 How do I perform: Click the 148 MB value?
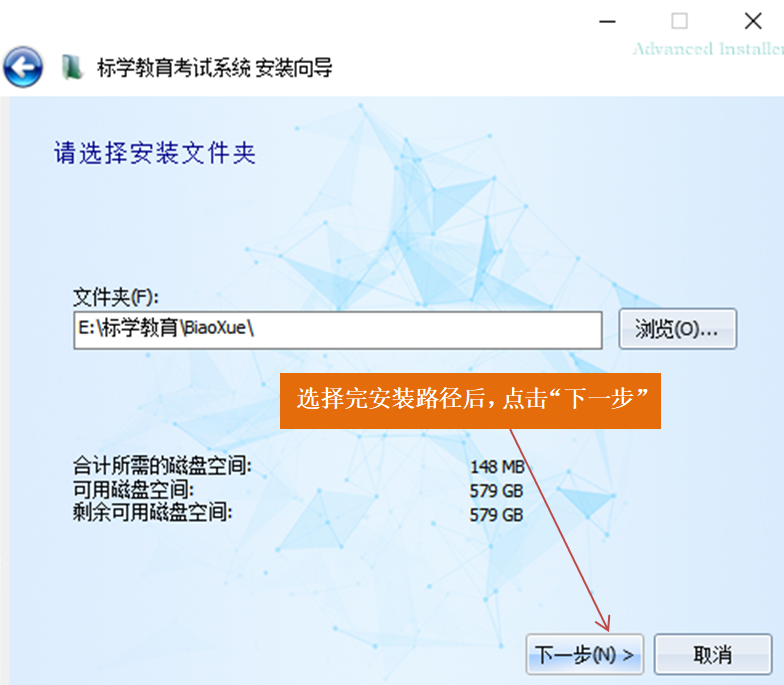tap(497, 466)
